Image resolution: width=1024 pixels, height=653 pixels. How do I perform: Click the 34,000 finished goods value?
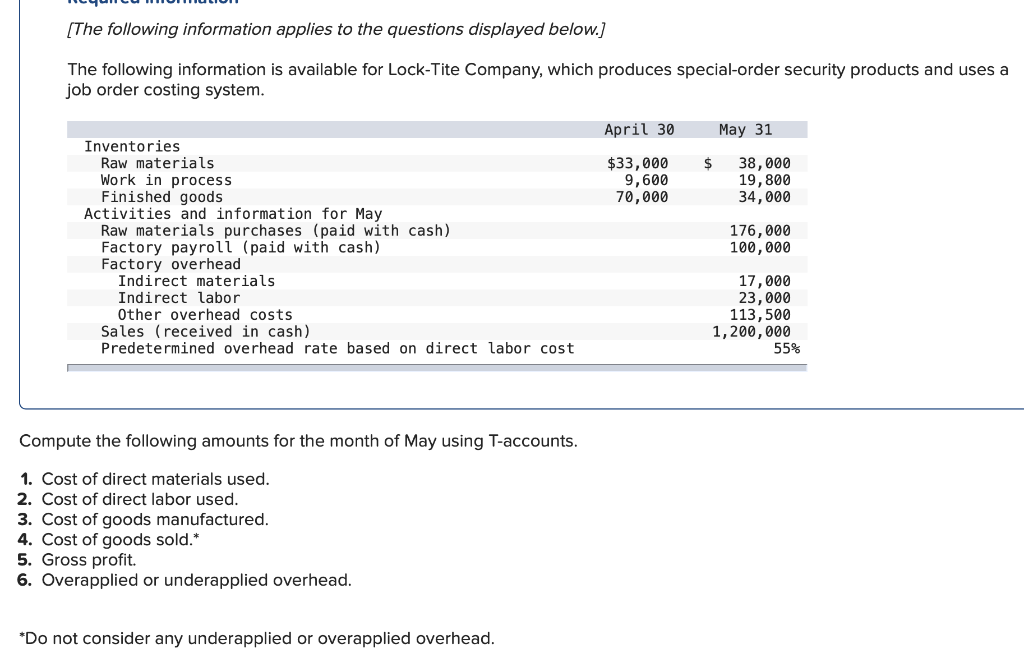coord(764,197)
